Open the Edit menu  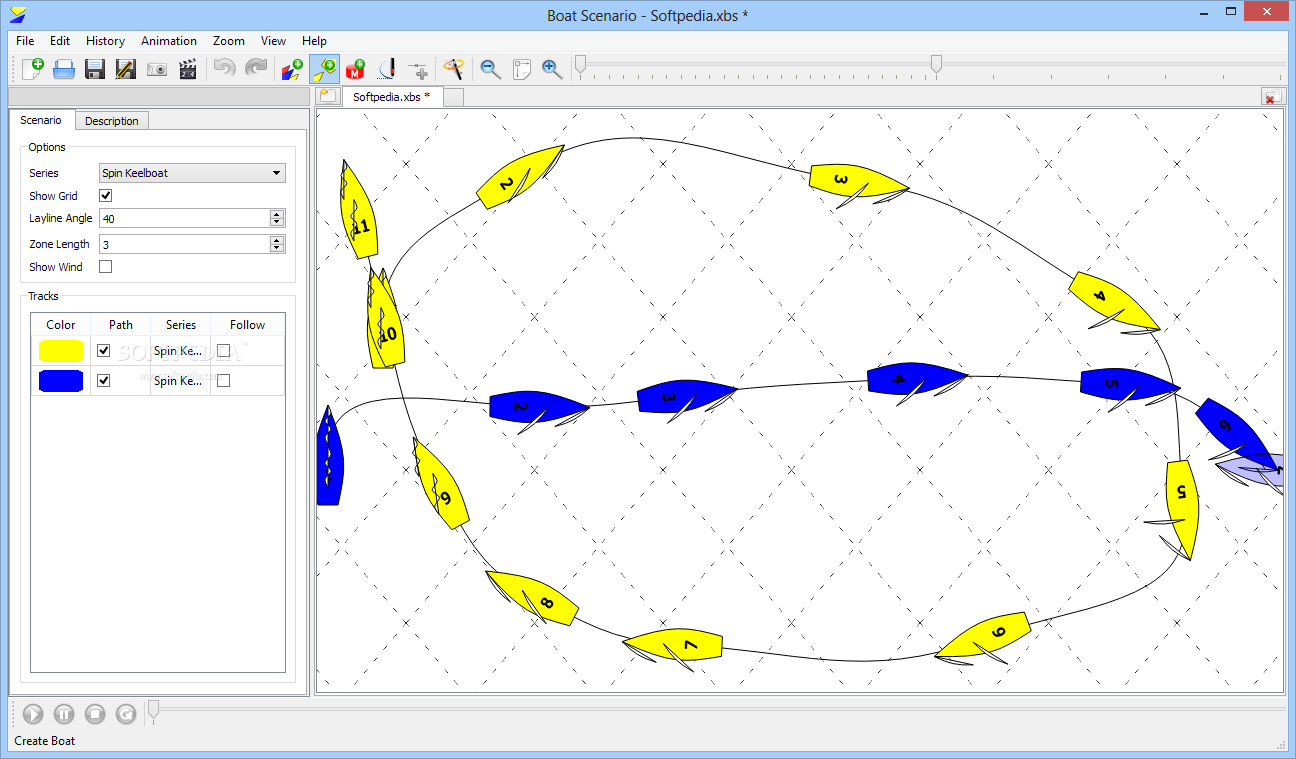[x=60, y=41]
